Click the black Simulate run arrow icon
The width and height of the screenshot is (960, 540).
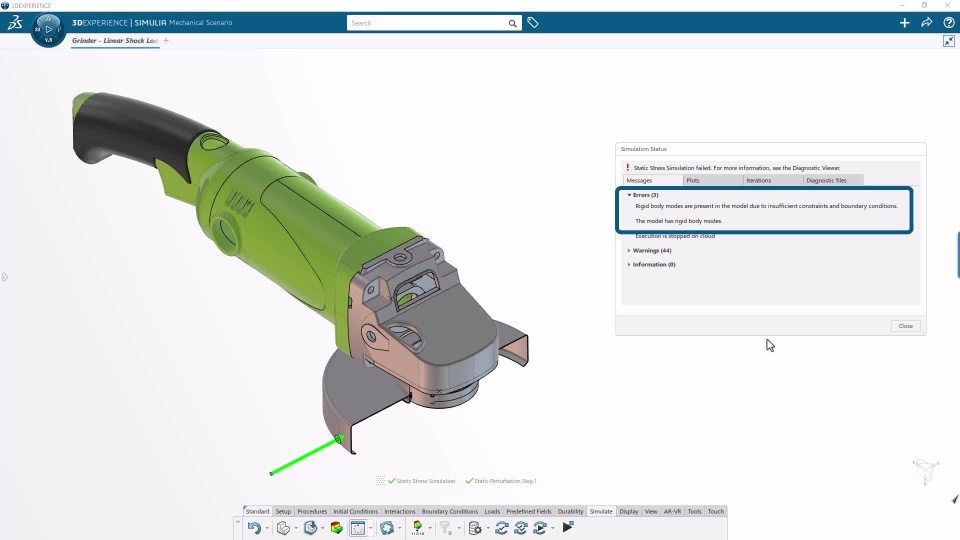coord(568,527)
